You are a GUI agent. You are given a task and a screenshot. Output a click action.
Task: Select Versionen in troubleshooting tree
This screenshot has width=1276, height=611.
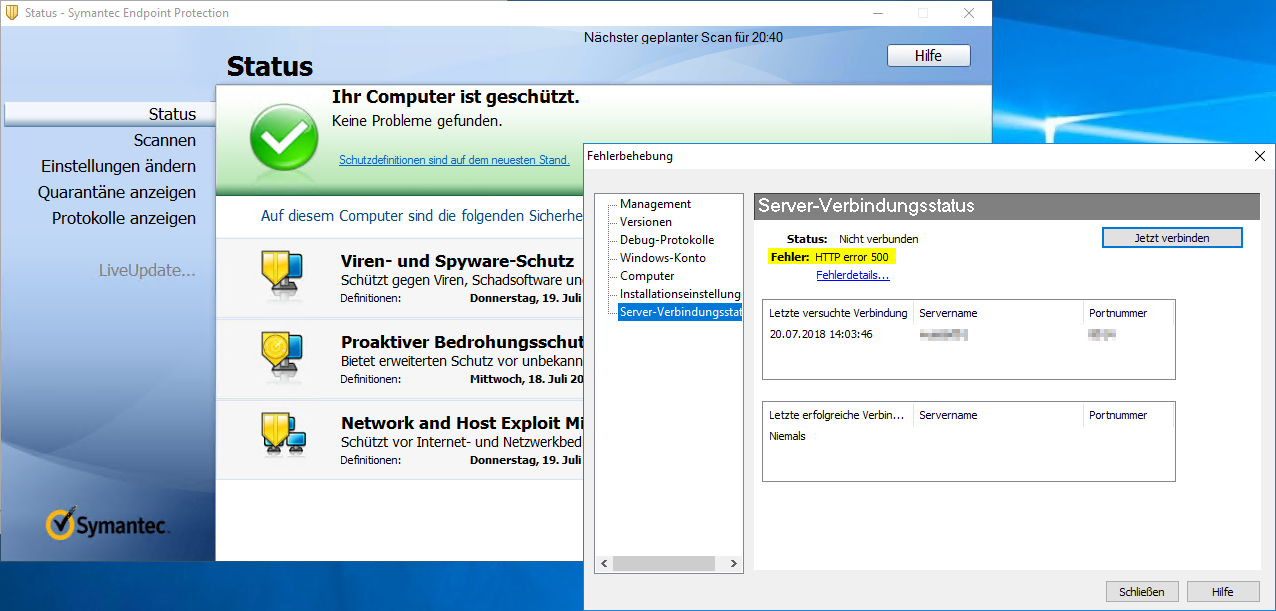tap(646, 222)
